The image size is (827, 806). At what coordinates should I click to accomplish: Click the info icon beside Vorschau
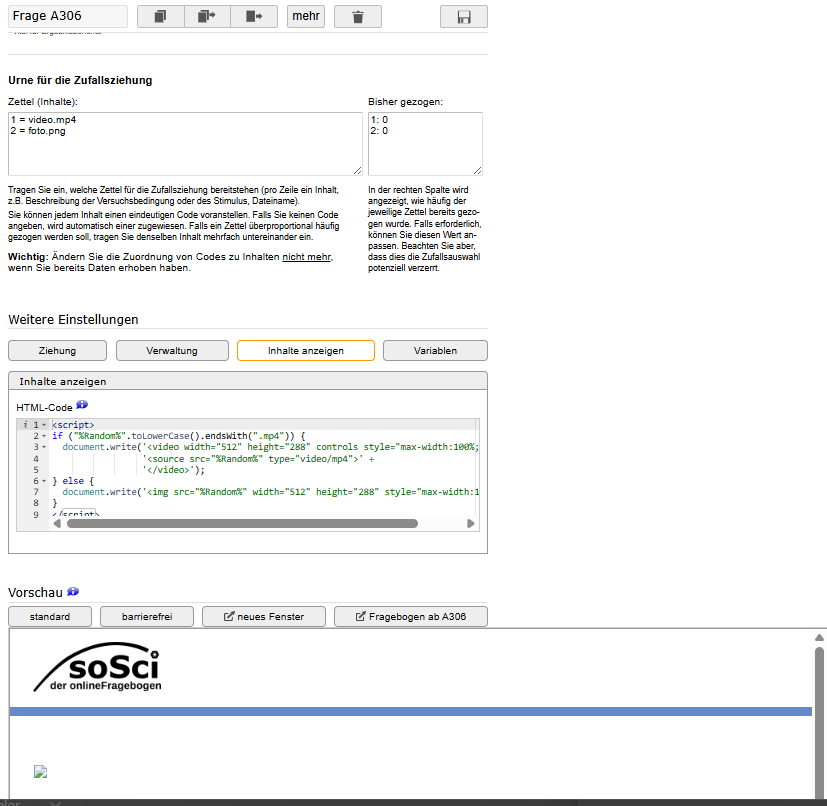pos(73,592)
